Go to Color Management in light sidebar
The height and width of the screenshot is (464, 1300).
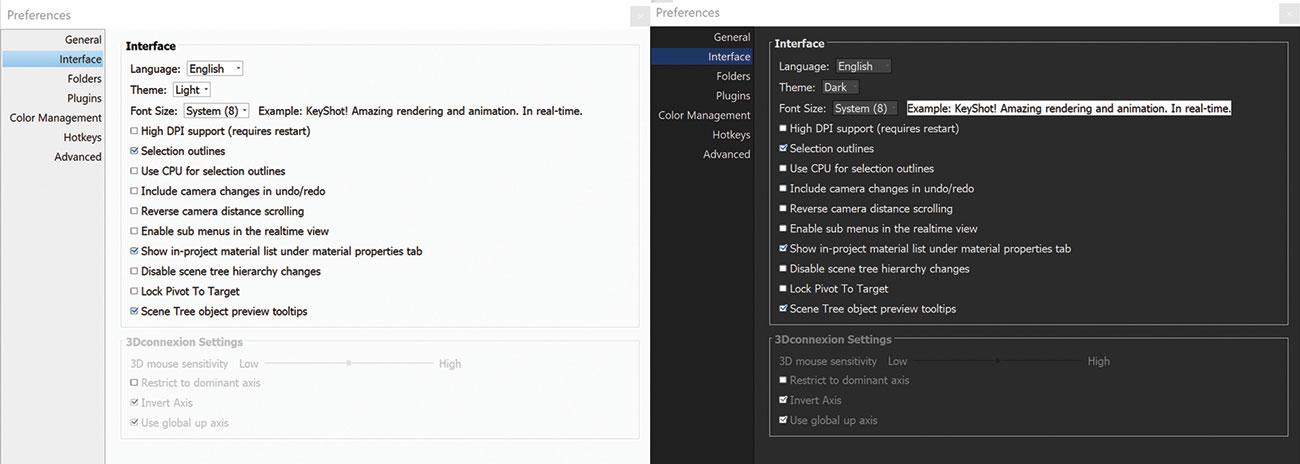click(56, 118)
